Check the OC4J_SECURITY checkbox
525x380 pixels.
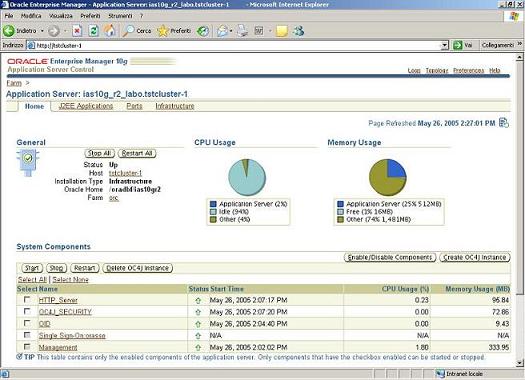[27, 311]
